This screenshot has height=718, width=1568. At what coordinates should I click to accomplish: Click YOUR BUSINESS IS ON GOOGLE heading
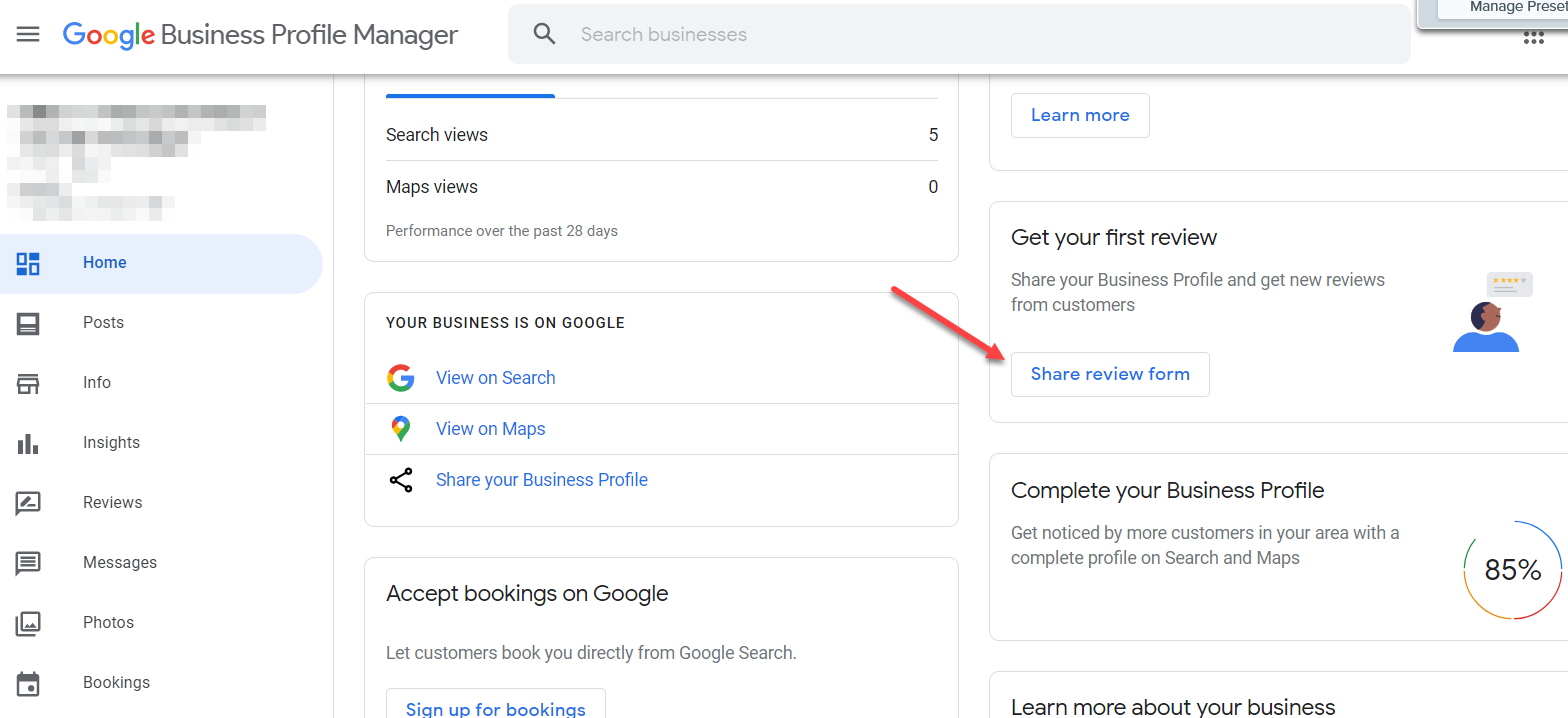point(505,323)
